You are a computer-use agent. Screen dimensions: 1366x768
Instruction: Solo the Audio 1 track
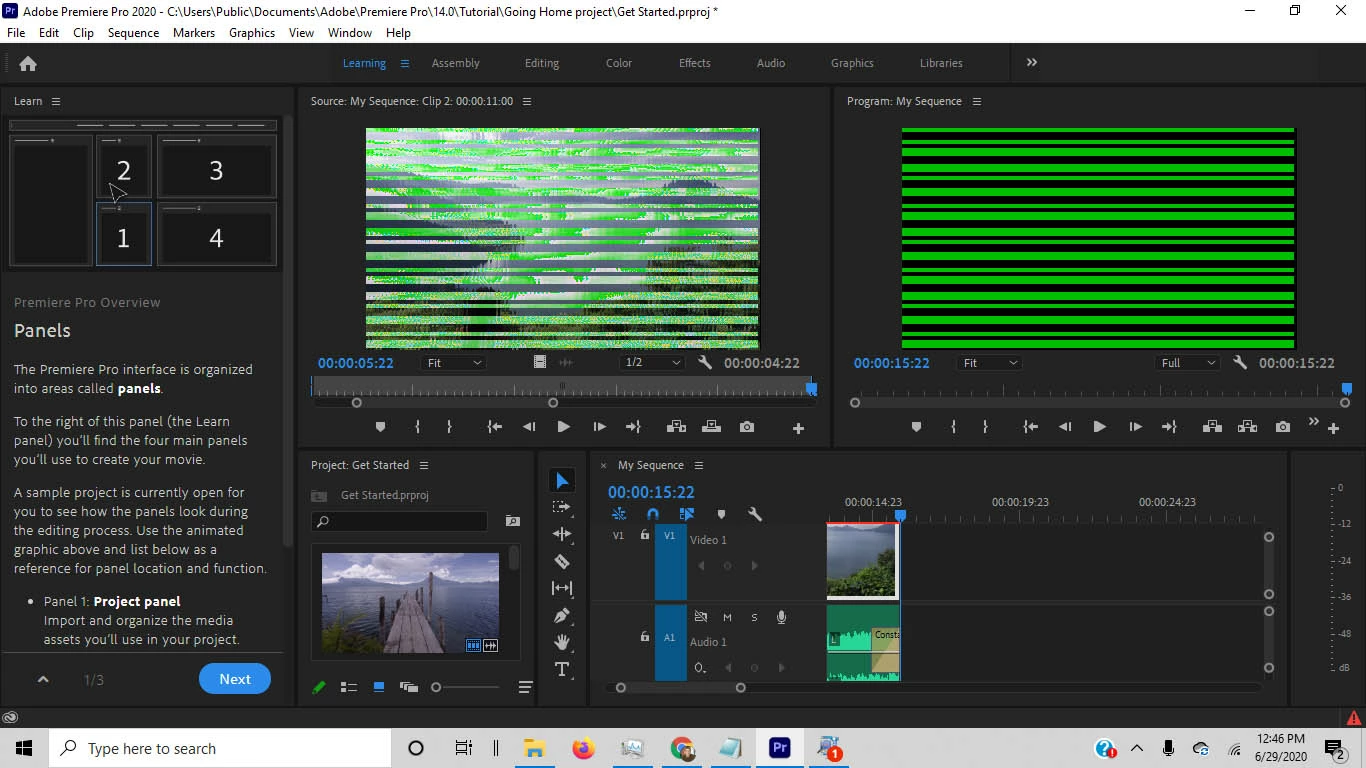tap(754, 617)
